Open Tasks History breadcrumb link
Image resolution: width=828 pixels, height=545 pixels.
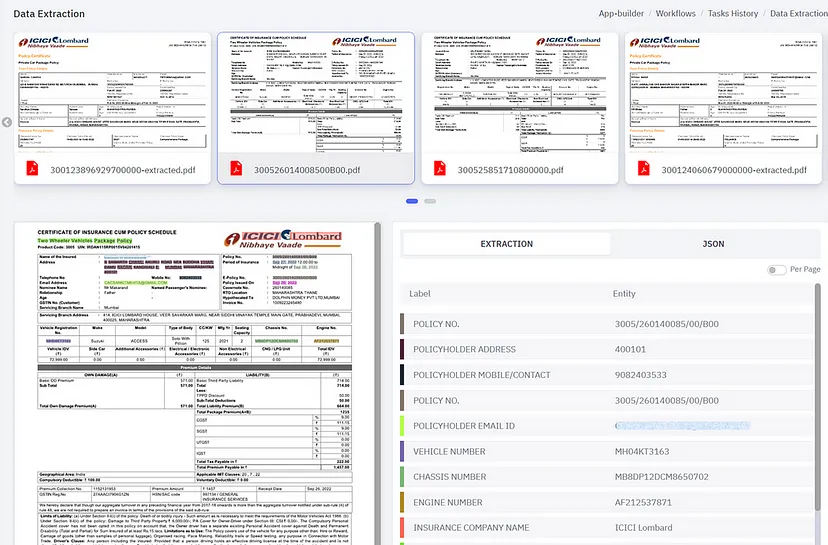733,13
